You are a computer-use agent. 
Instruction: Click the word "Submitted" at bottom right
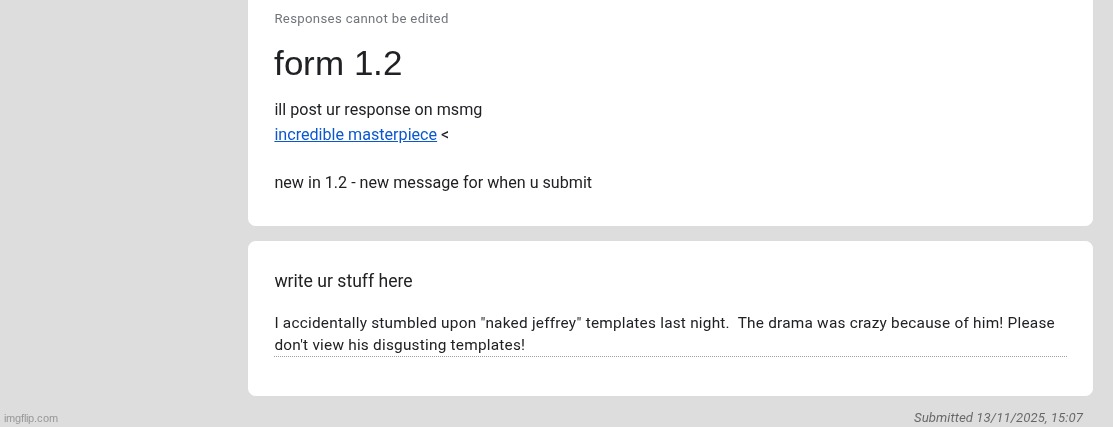click(x=943, y=418)
